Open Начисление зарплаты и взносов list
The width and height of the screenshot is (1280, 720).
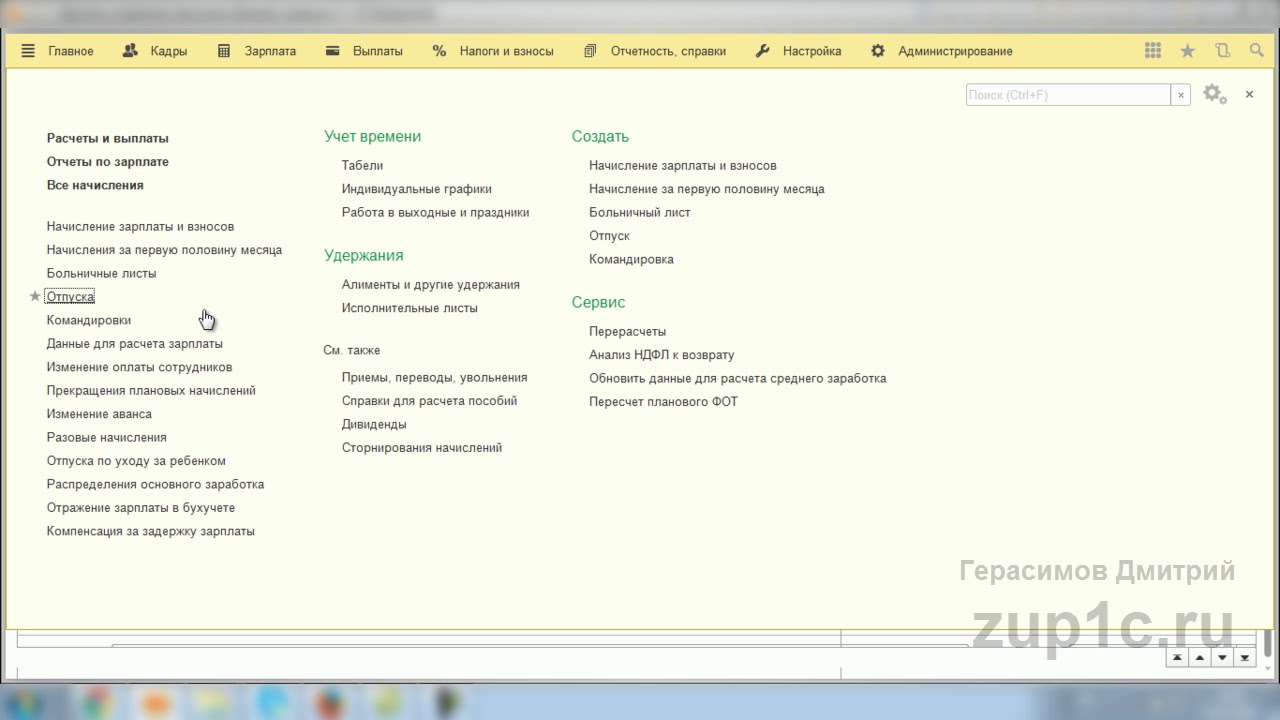(140, 226)
